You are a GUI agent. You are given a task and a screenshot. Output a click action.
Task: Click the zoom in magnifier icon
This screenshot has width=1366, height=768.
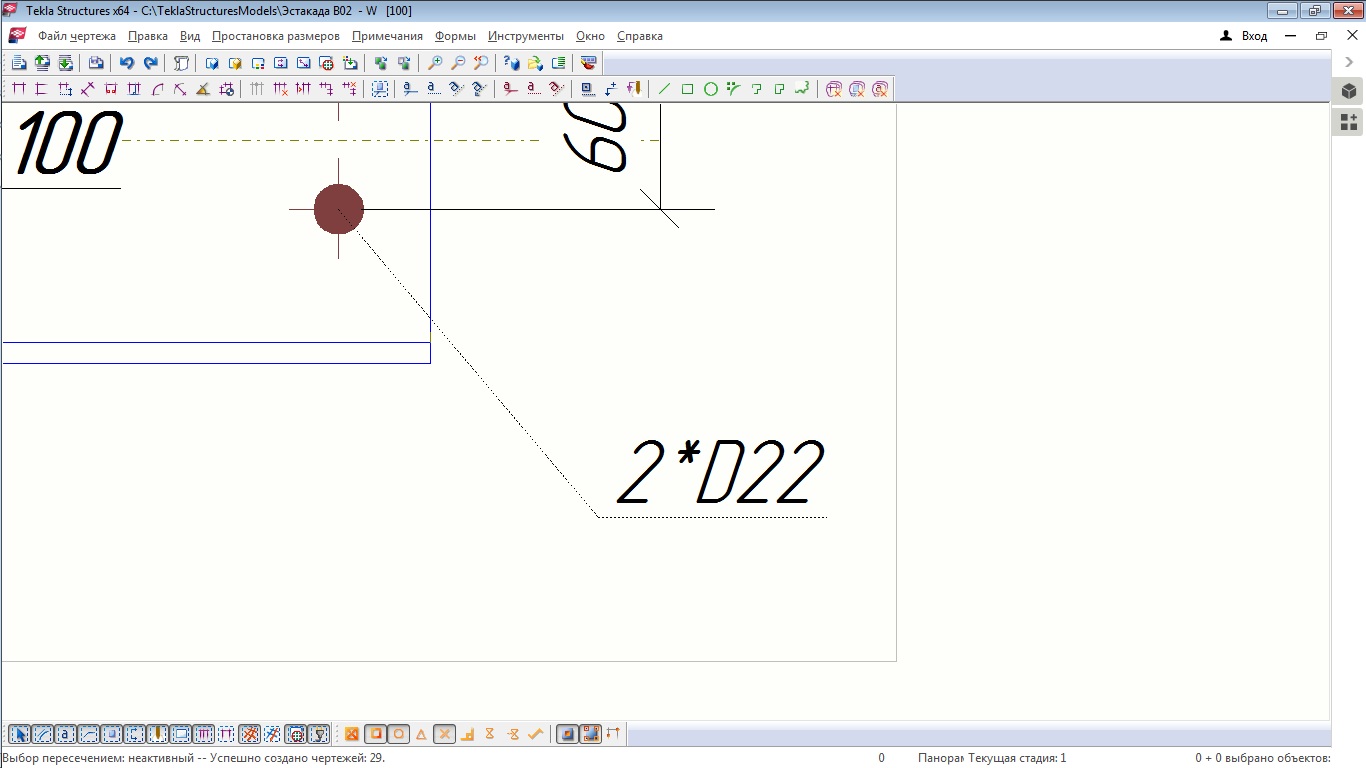[x=435, y=63]
